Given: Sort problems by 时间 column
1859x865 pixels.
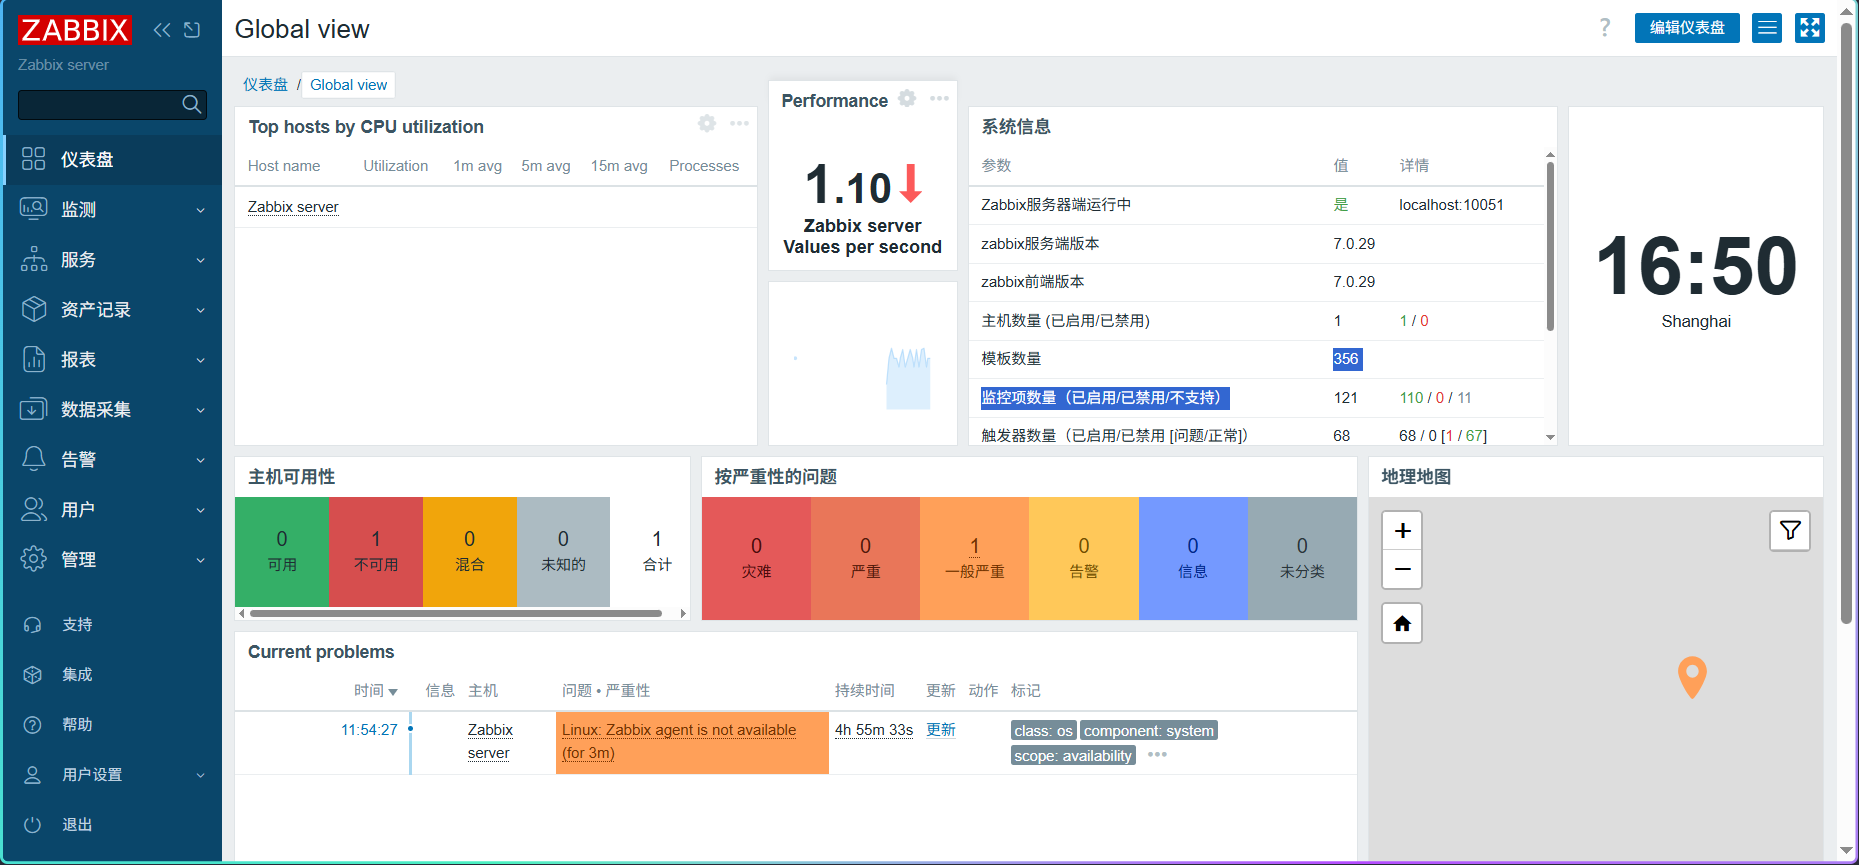Looking at the screenshot, I should [375, 691].
